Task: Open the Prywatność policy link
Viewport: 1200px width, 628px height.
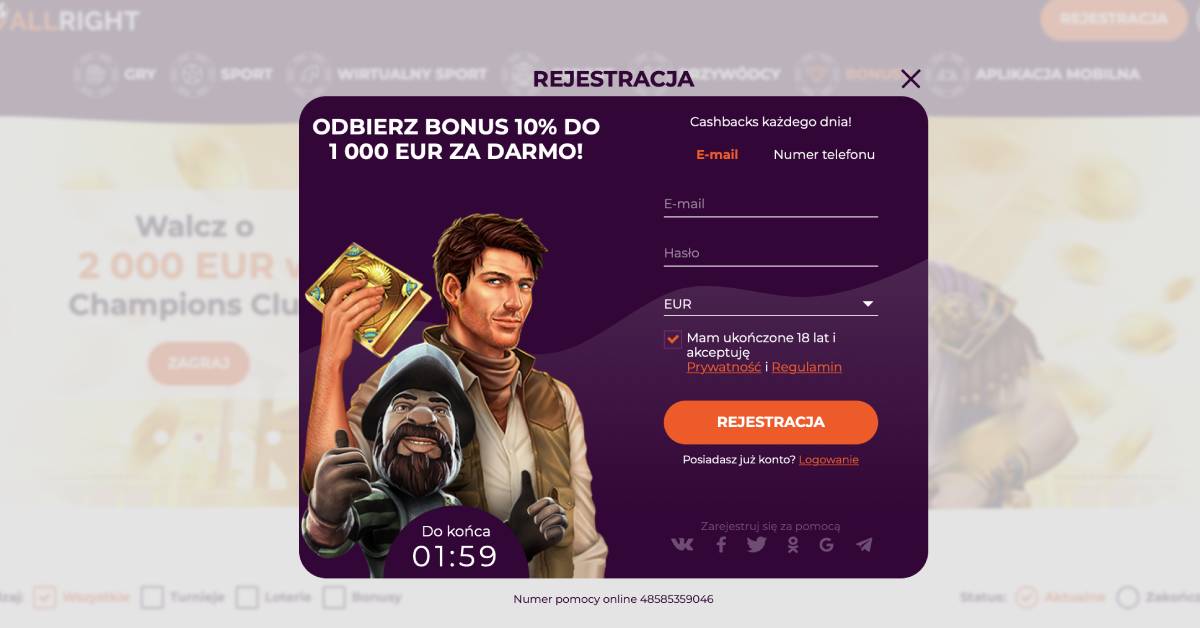Action: [723, 367]
